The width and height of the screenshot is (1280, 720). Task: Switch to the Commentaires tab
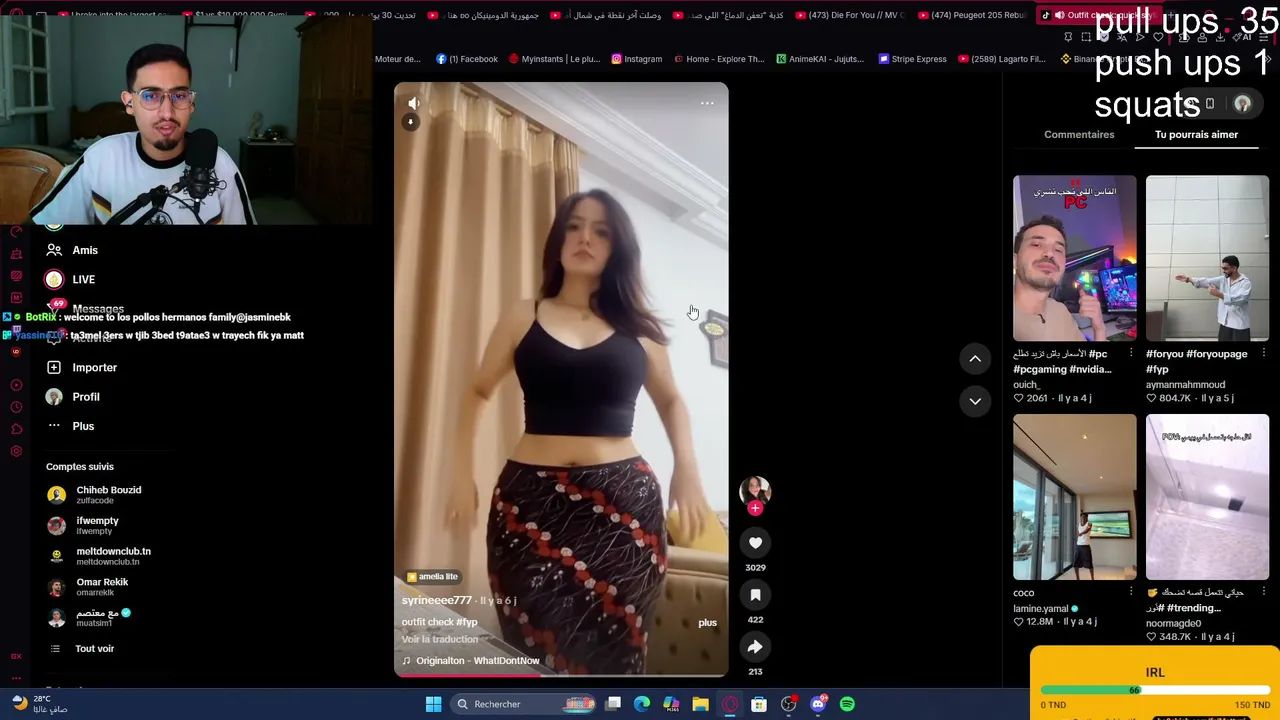point(1079,135)
